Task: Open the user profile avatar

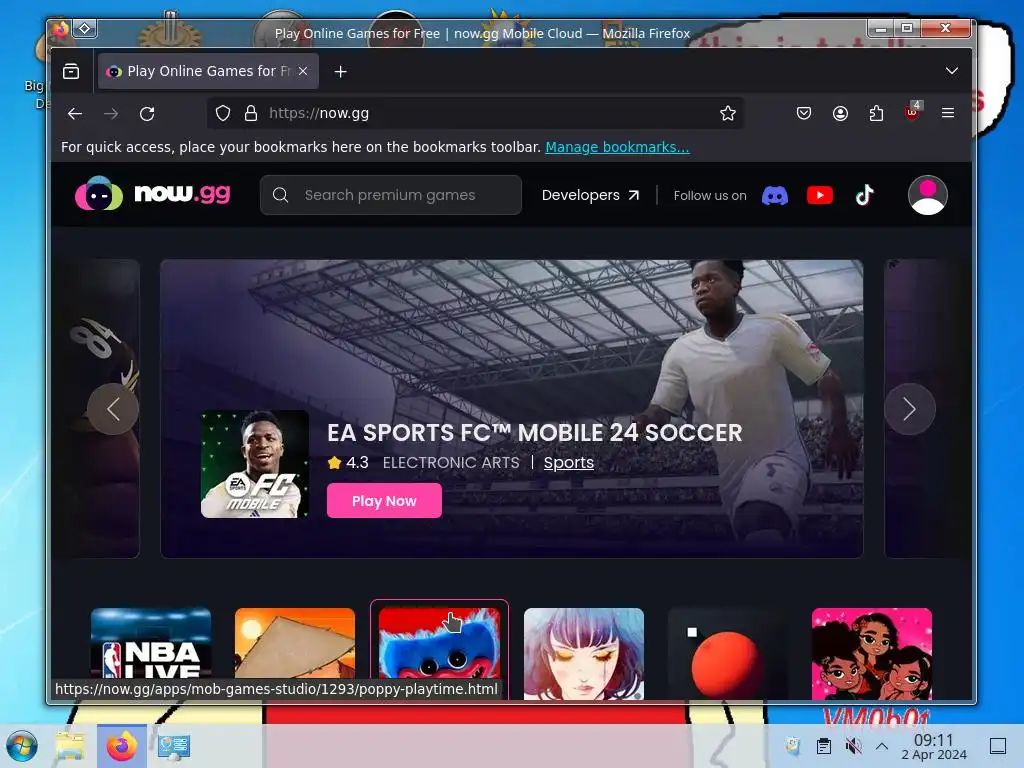Action: point(927,195)
